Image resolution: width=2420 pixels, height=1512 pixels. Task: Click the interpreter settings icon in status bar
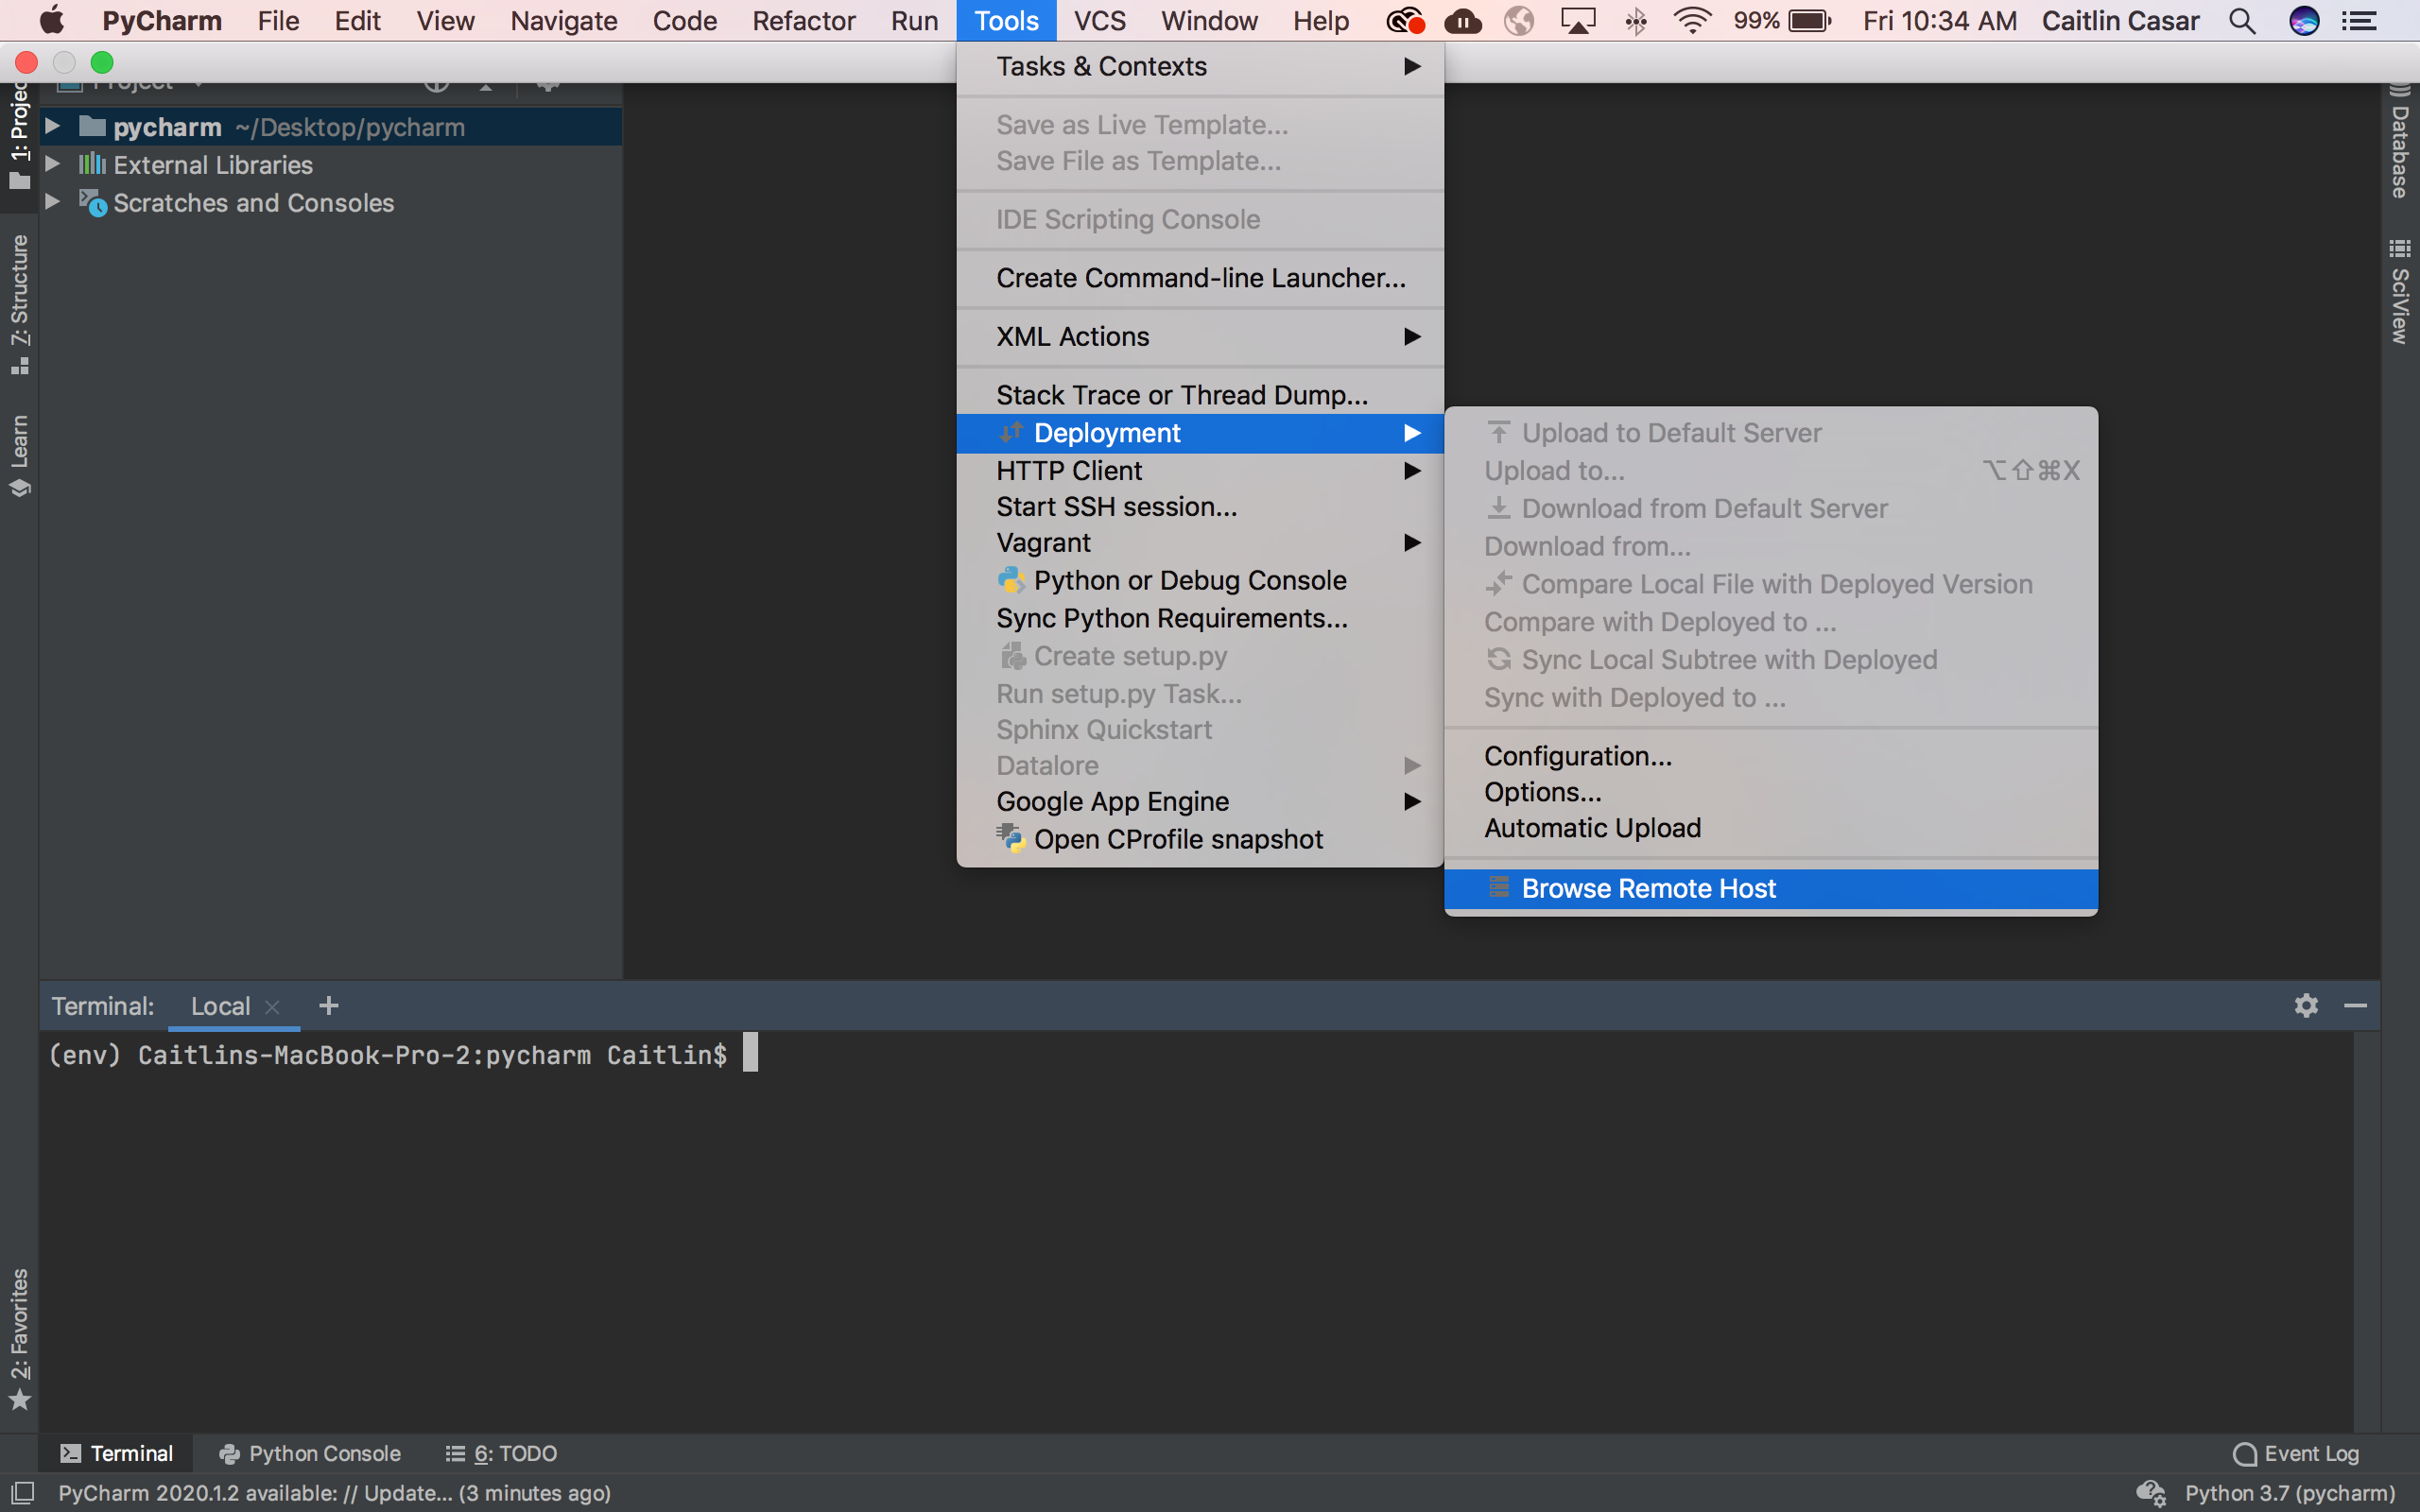pos(2150,1493)
